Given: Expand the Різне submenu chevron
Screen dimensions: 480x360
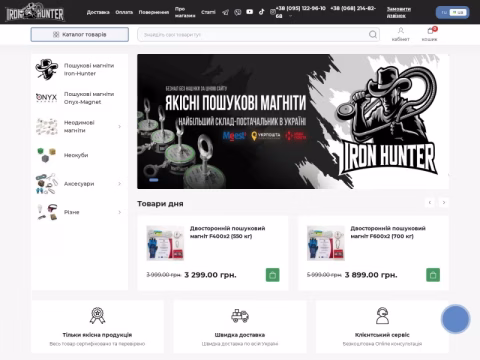Looking at the screenshot, I should (119, 212).
